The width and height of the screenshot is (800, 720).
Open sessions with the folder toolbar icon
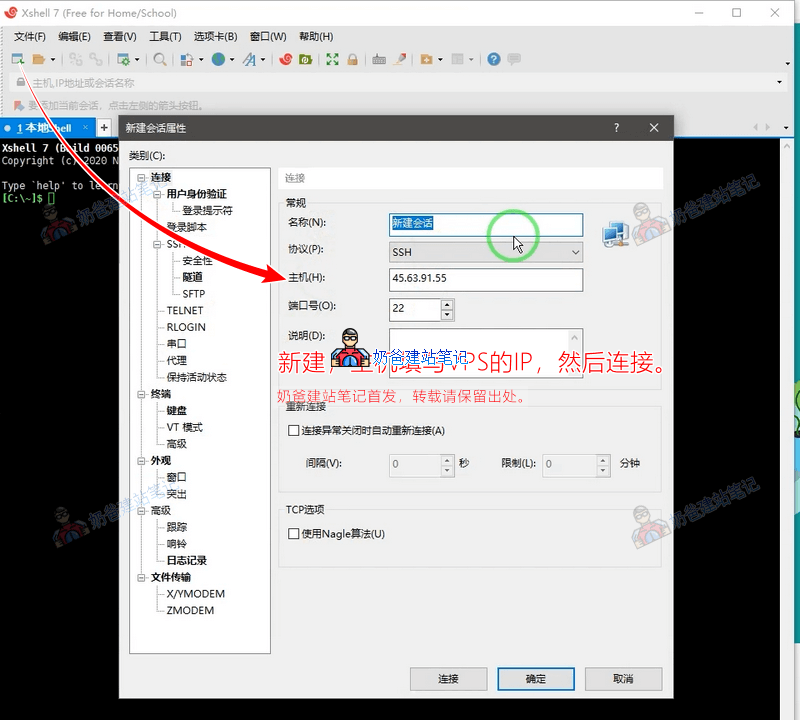click(36, 58)
